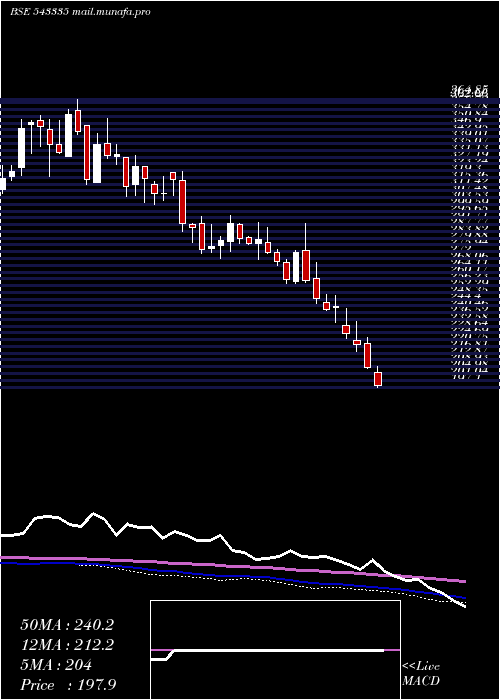Click the <<Live MACD label
500x700 pixels.
(x=421, y=674)
